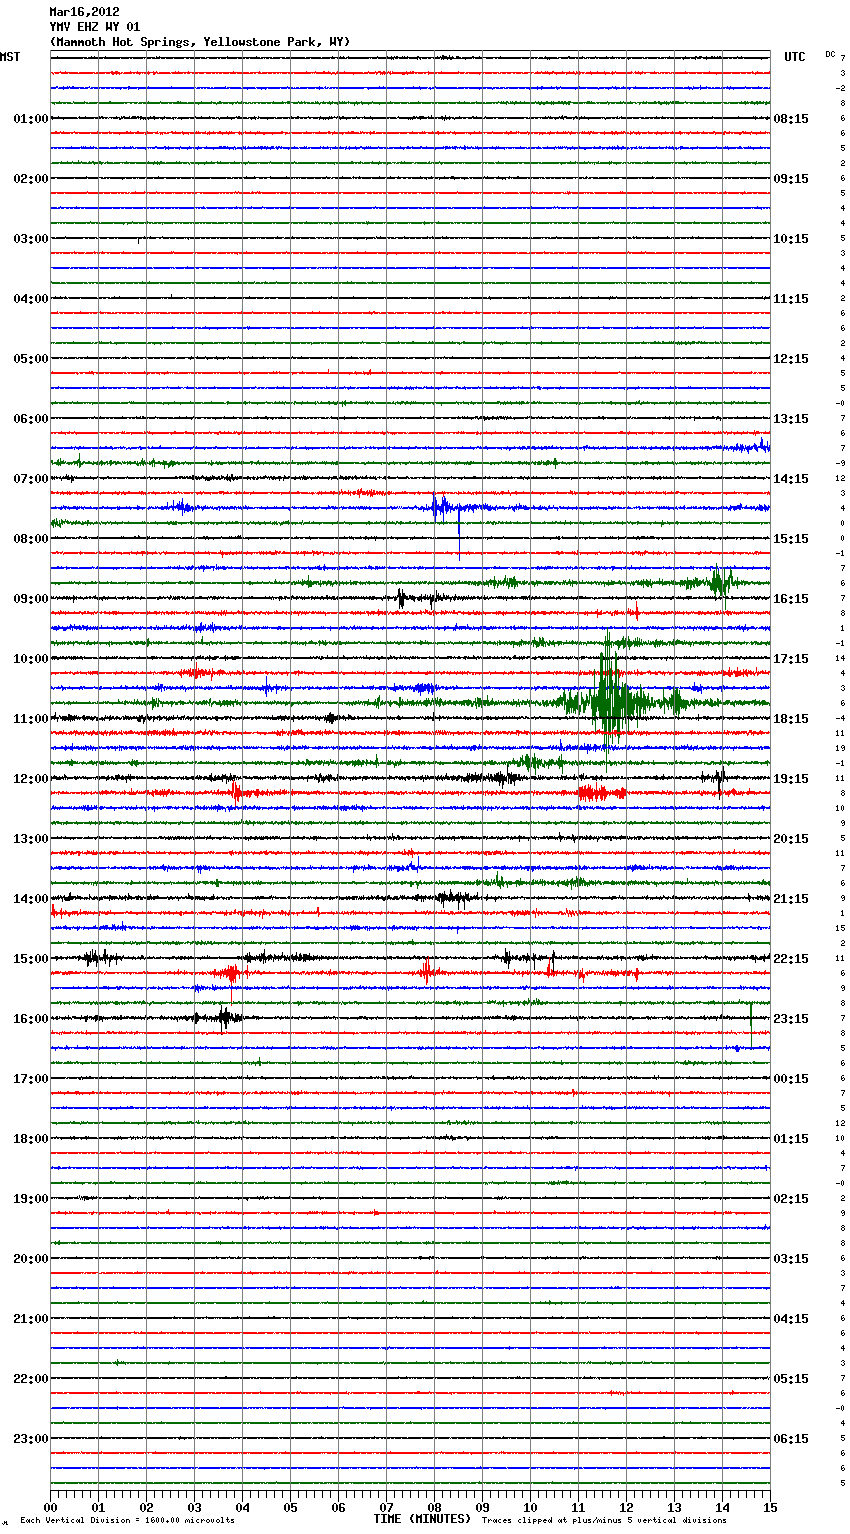
Task: Select the 01:00 MST time label
Action: [x=30, y=119]
